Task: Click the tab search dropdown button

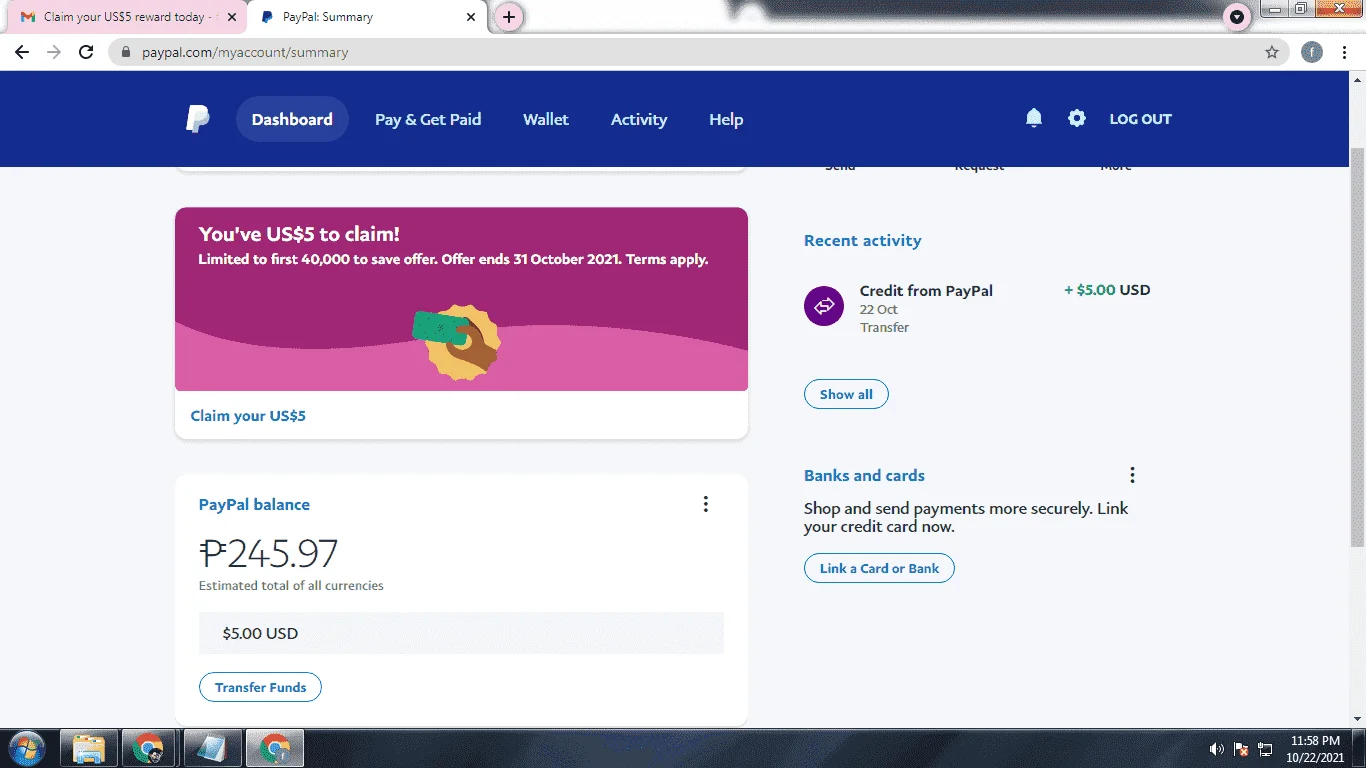Action: coord(1237,17)
